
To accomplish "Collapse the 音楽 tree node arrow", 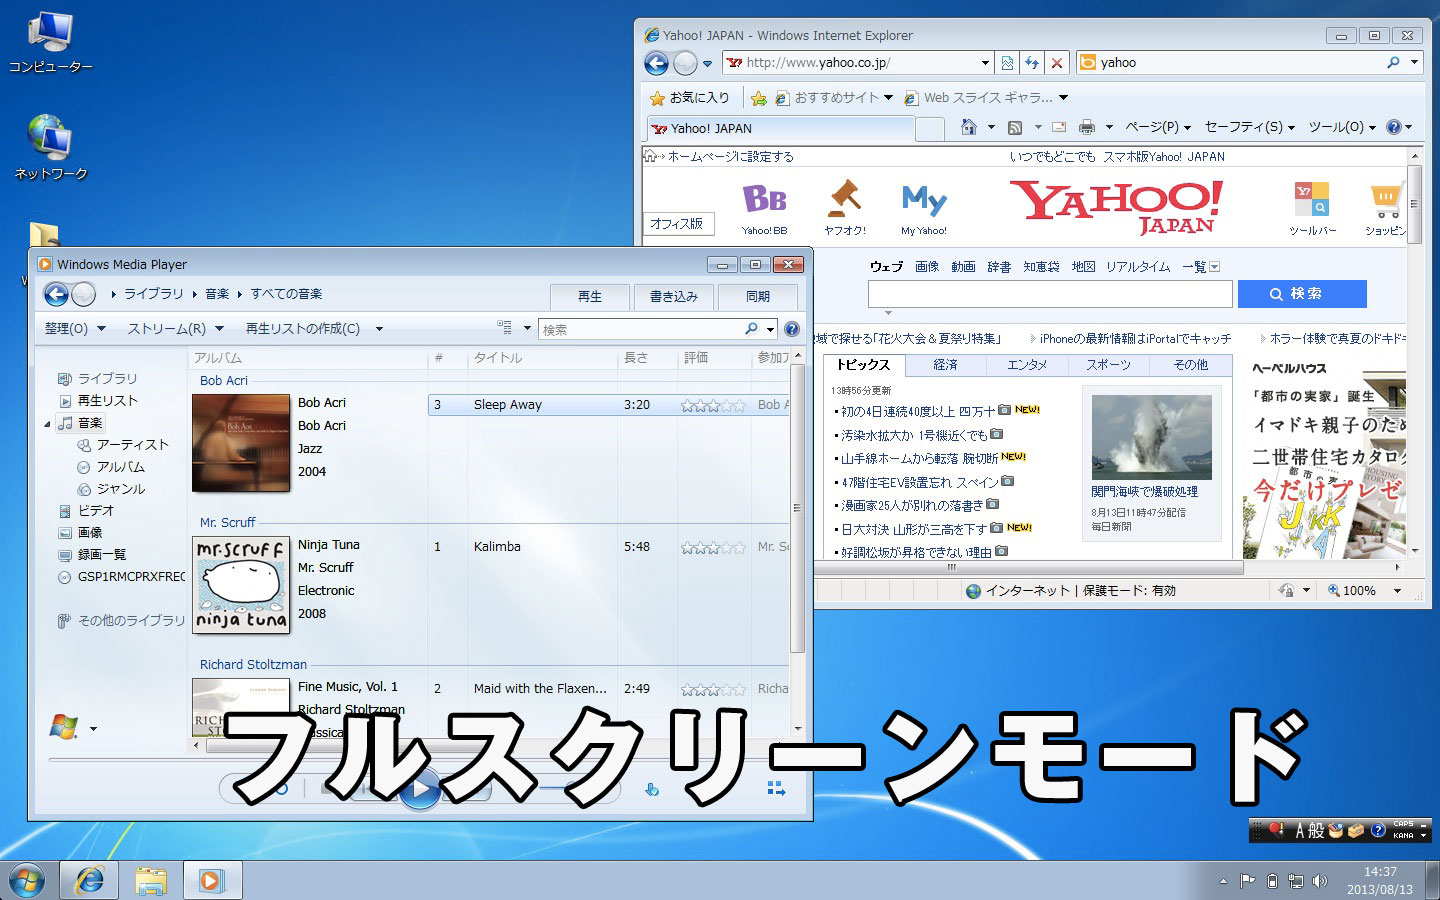I will [x=47, y=424].
